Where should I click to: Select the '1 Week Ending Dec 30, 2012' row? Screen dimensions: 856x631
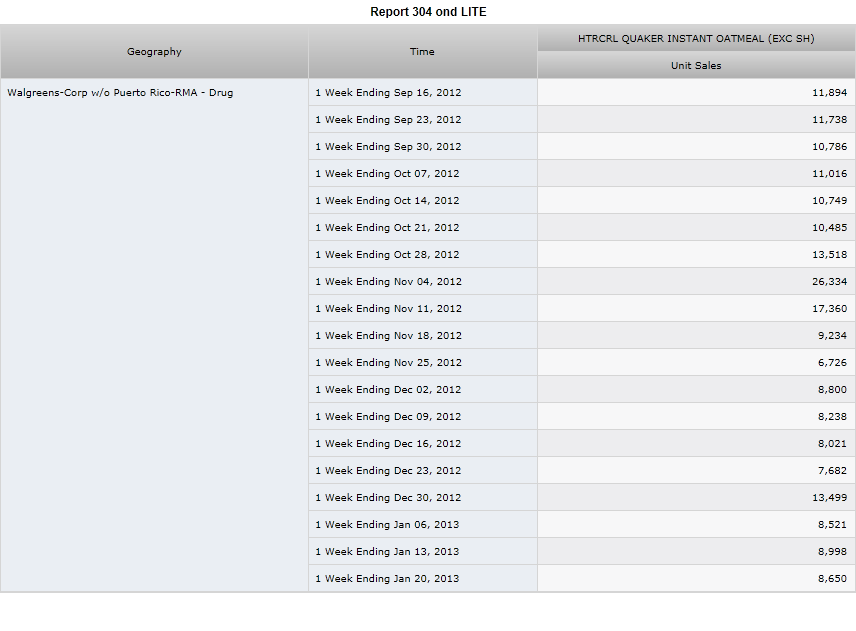pyautogui.click(x=423, y=498)
